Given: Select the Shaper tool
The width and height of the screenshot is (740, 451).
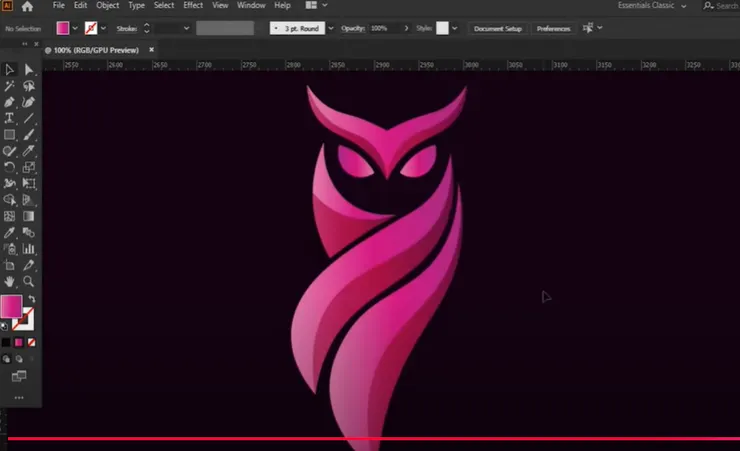Looking at the screenshot, I should [x=9, y=151].
